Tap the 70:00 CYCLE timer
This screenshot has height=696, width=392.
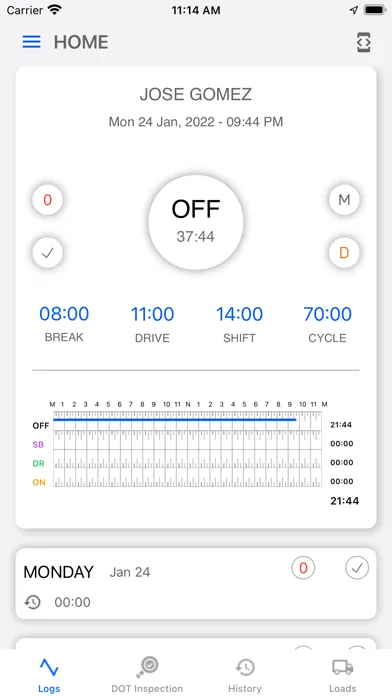(x=328, y=324)
